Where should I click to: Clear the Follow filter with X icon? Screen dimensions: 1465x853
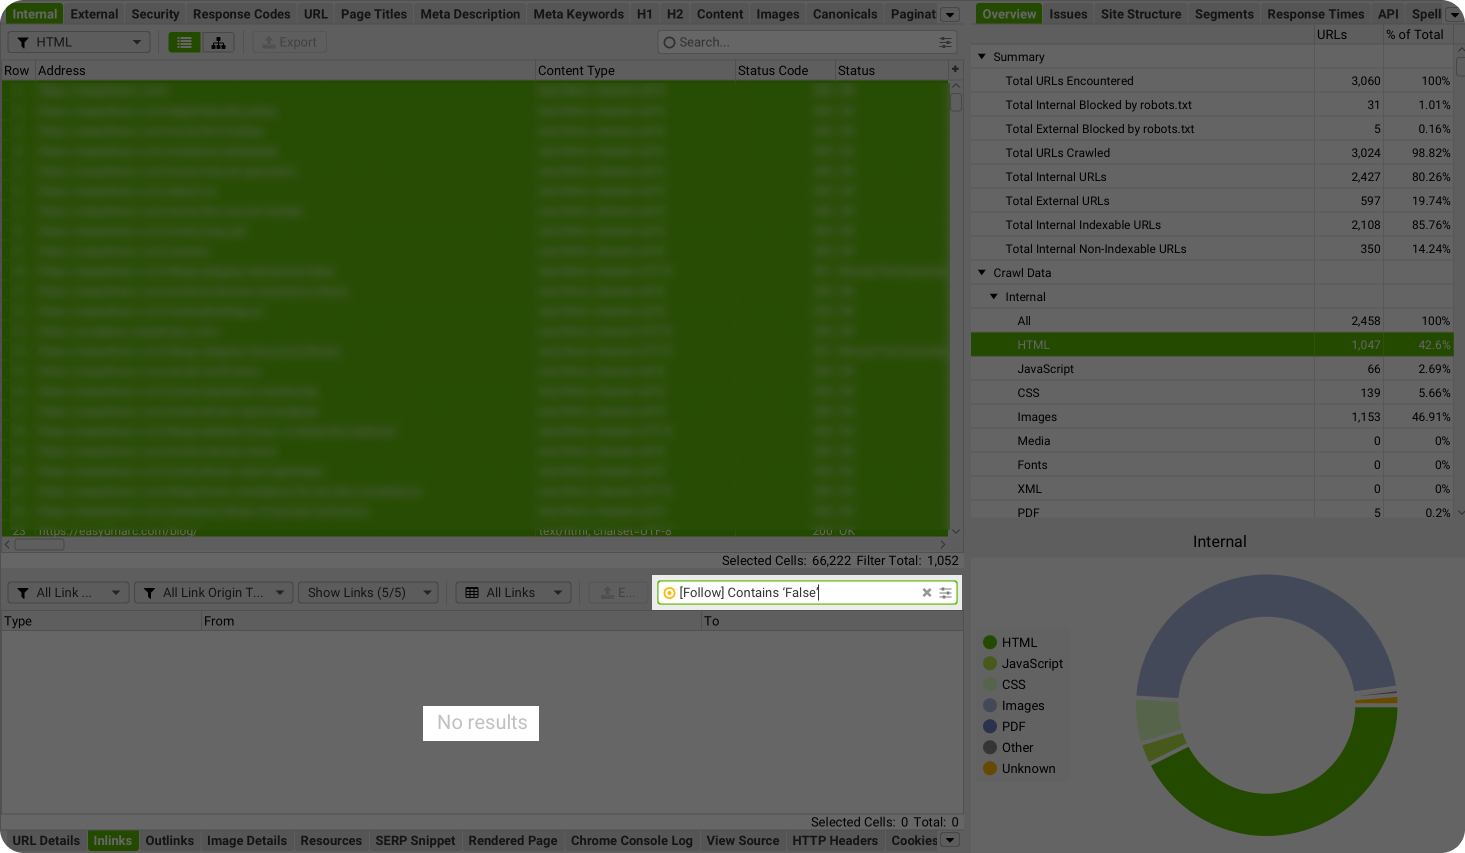point(927,593)
